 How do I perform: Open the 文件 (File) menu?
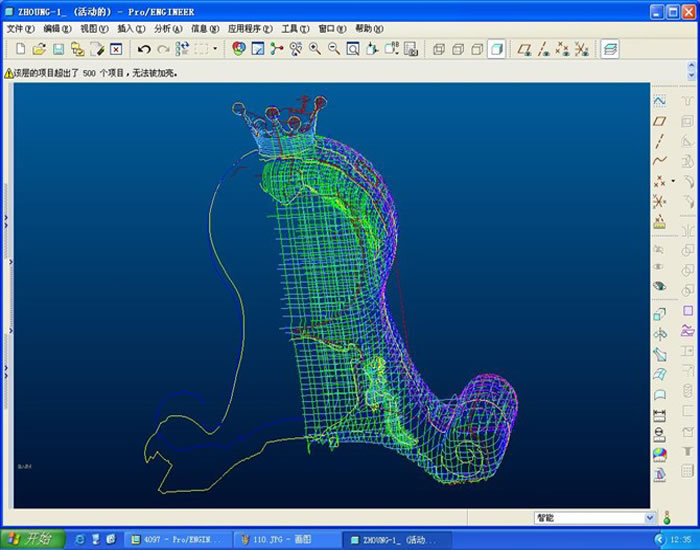pyautogui.click(x=20, y=29)
